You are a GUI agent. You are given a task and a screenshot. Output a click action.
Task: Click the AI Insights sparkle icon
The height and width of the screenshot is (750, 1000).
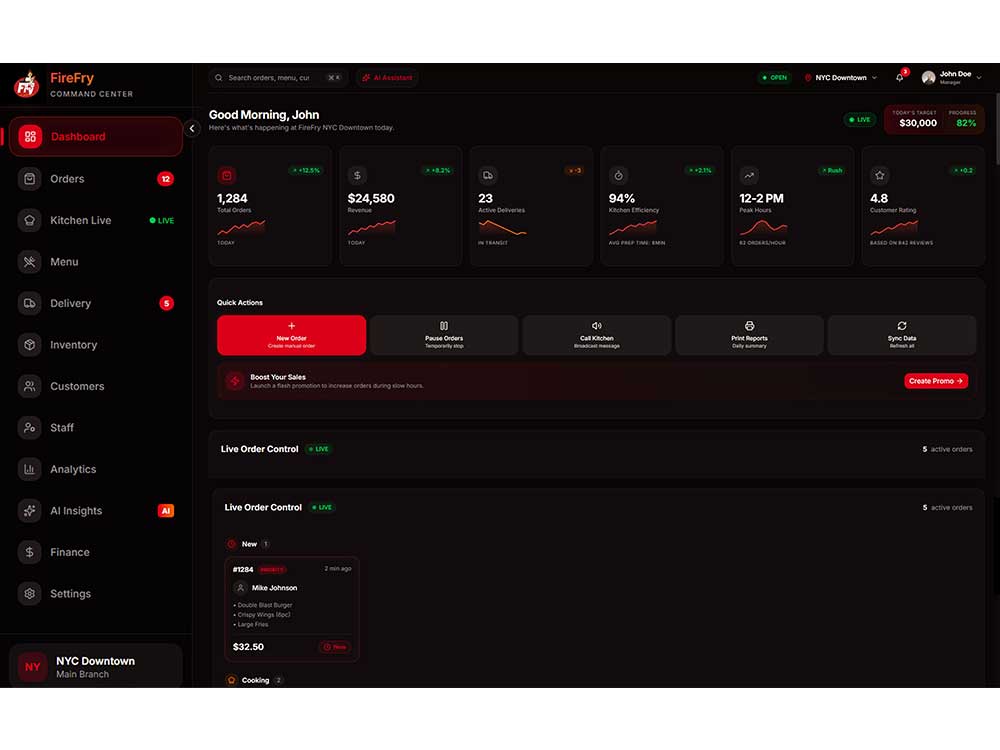29,510
